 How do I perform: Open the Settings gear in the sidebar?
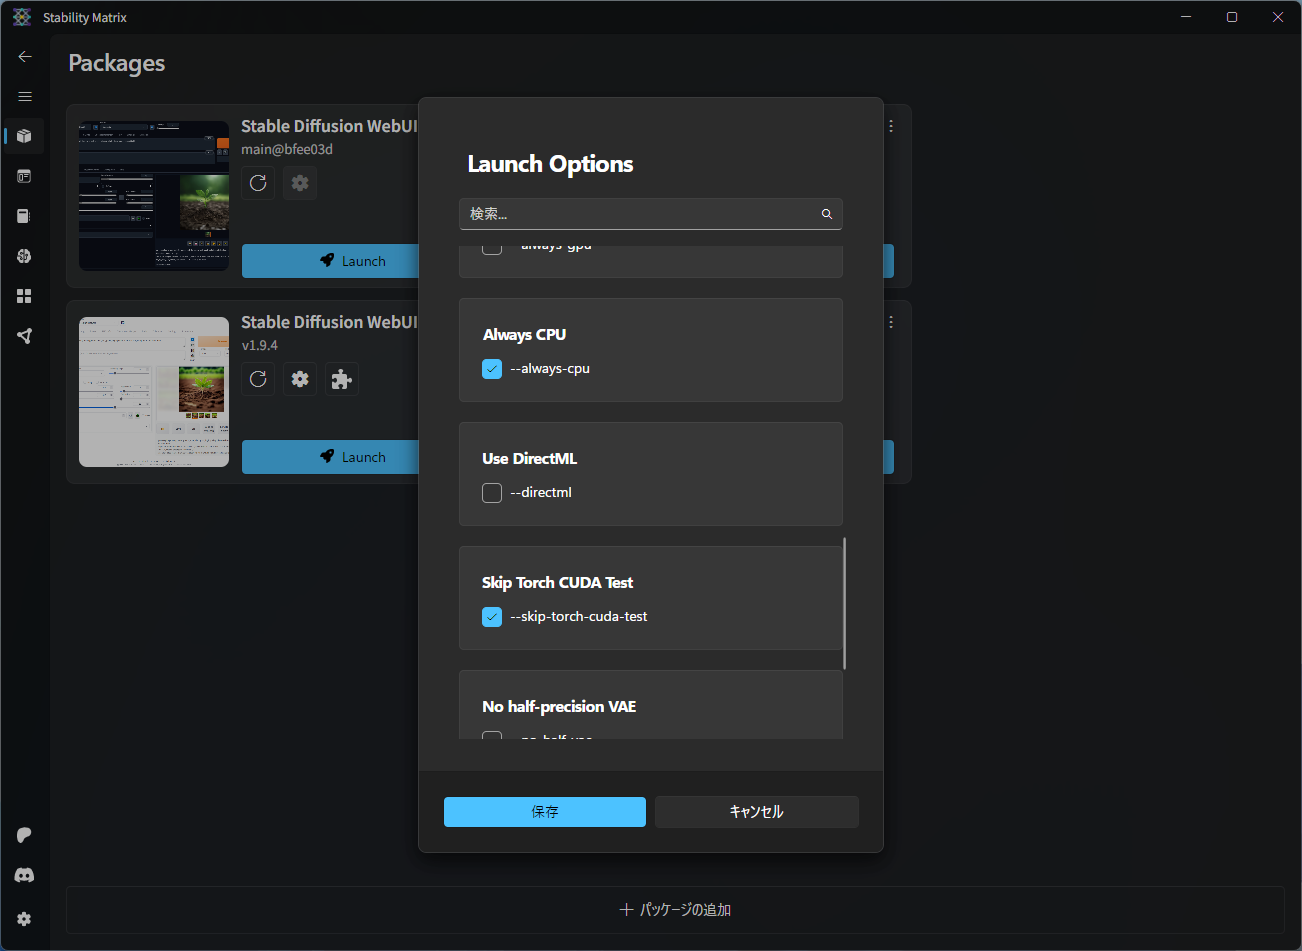(x=25, y=919)
